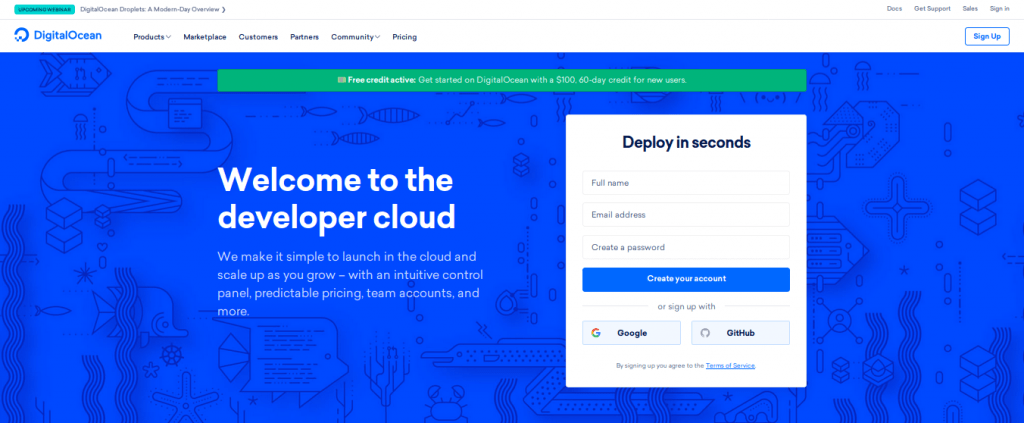Sign up with Google button

pyautogui.click(x=631, y=333)
